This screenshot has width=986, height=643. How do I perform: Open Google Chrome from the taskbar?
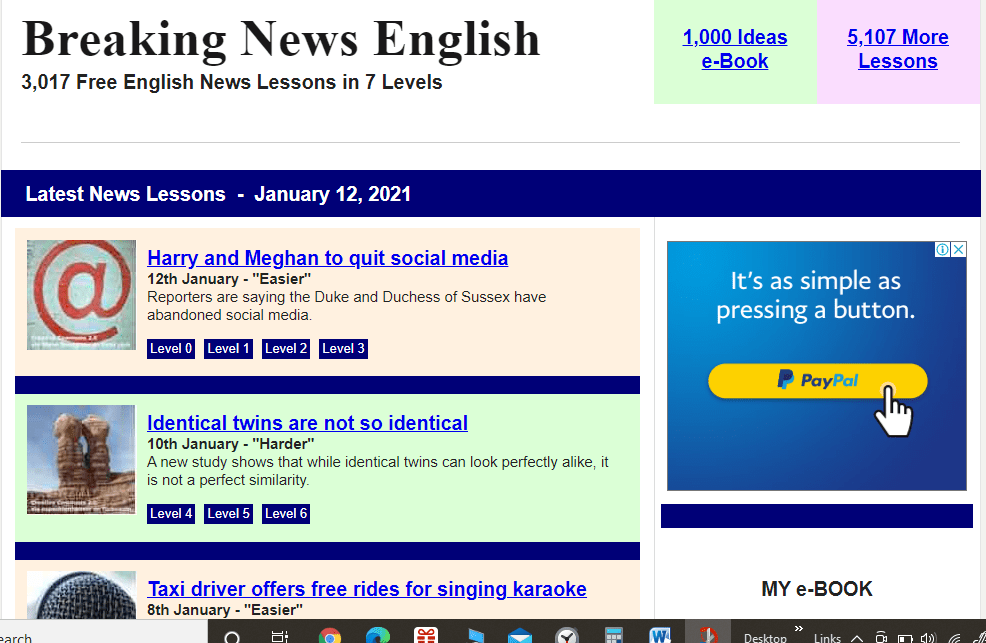coord(330,636)
